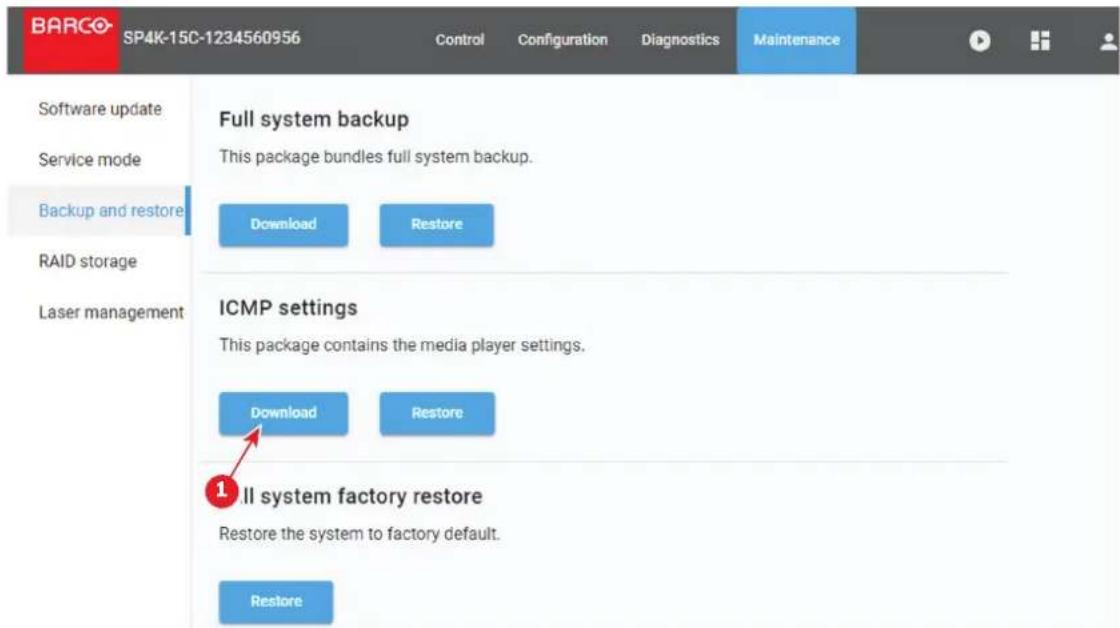Switch to the Configuration tab

coord(562,40)
